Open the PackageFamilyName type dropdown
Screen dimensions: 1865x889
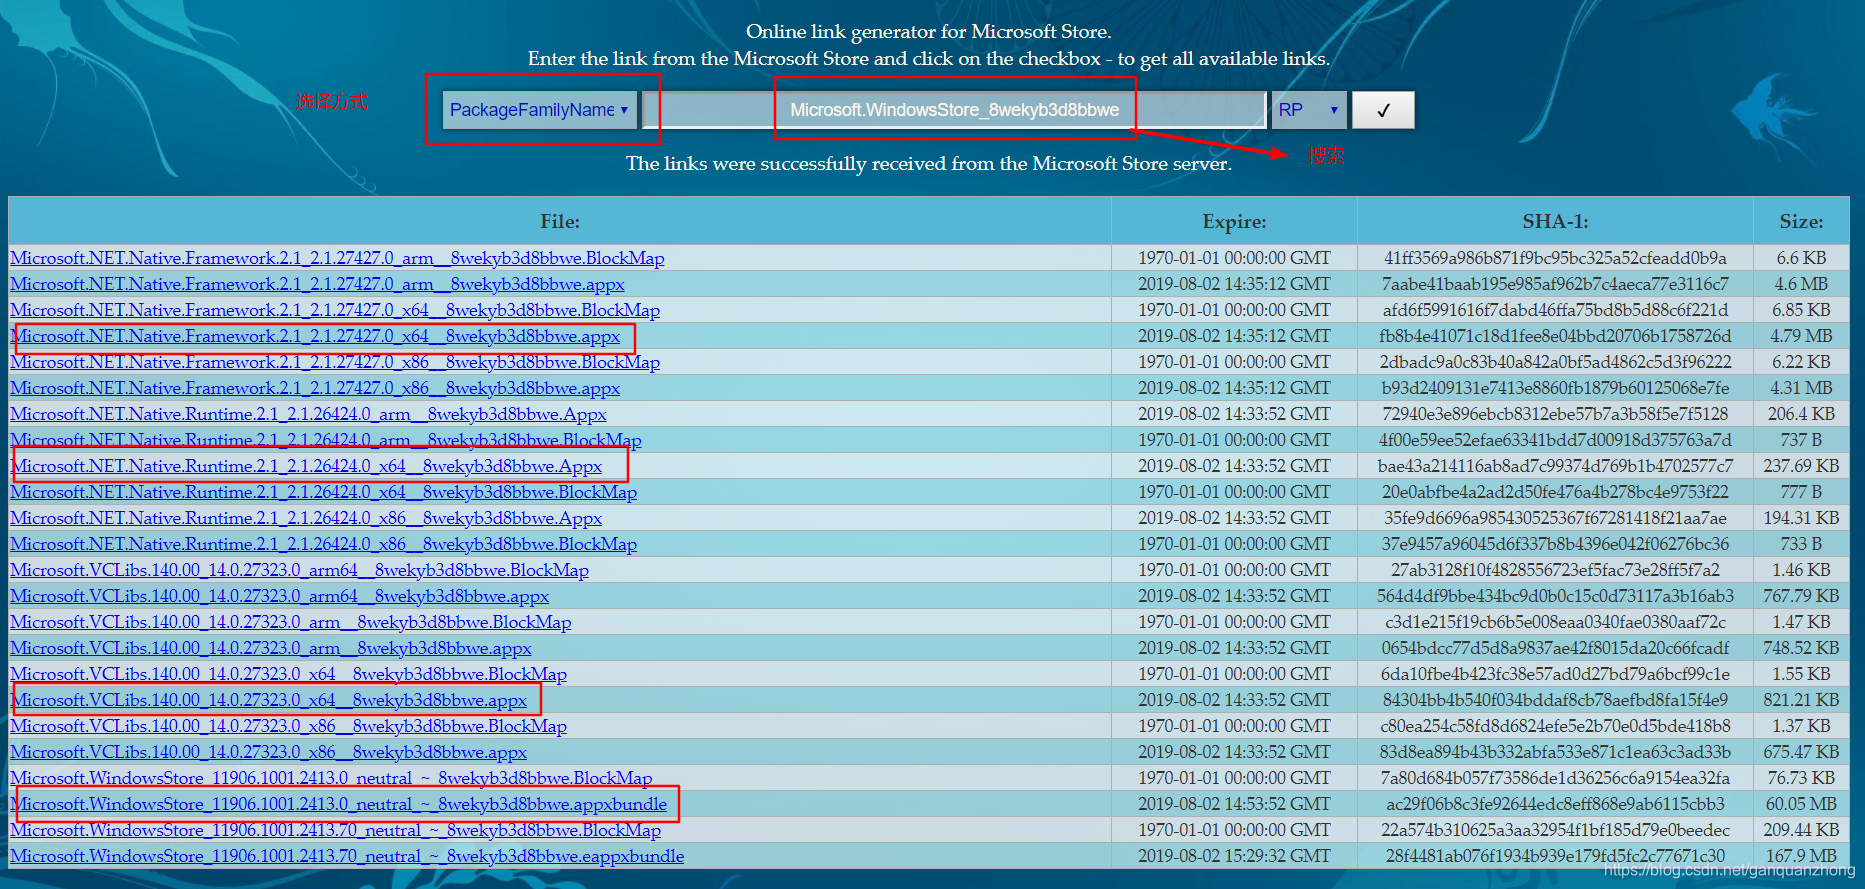point(538,110)
